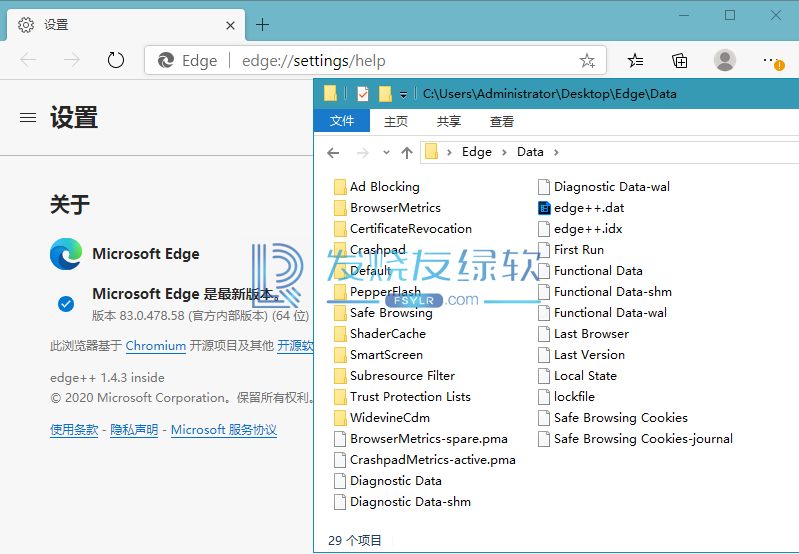799x554 pixels.
Task: Select the Trust Protection Lists folder
Action: 403,397
